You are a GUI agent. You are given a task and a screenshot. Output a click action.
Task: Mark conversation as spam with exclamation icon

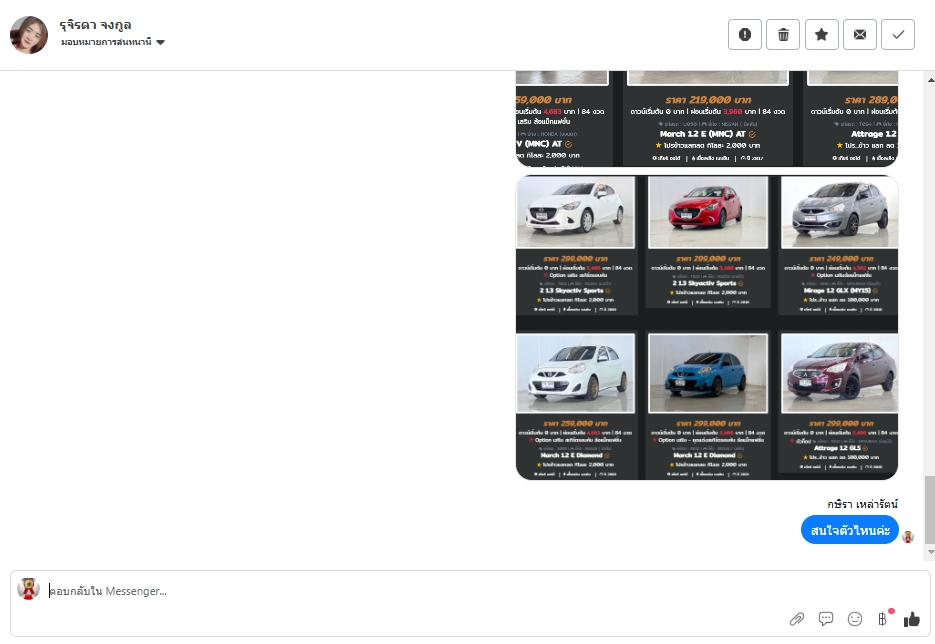click(745, 35)
